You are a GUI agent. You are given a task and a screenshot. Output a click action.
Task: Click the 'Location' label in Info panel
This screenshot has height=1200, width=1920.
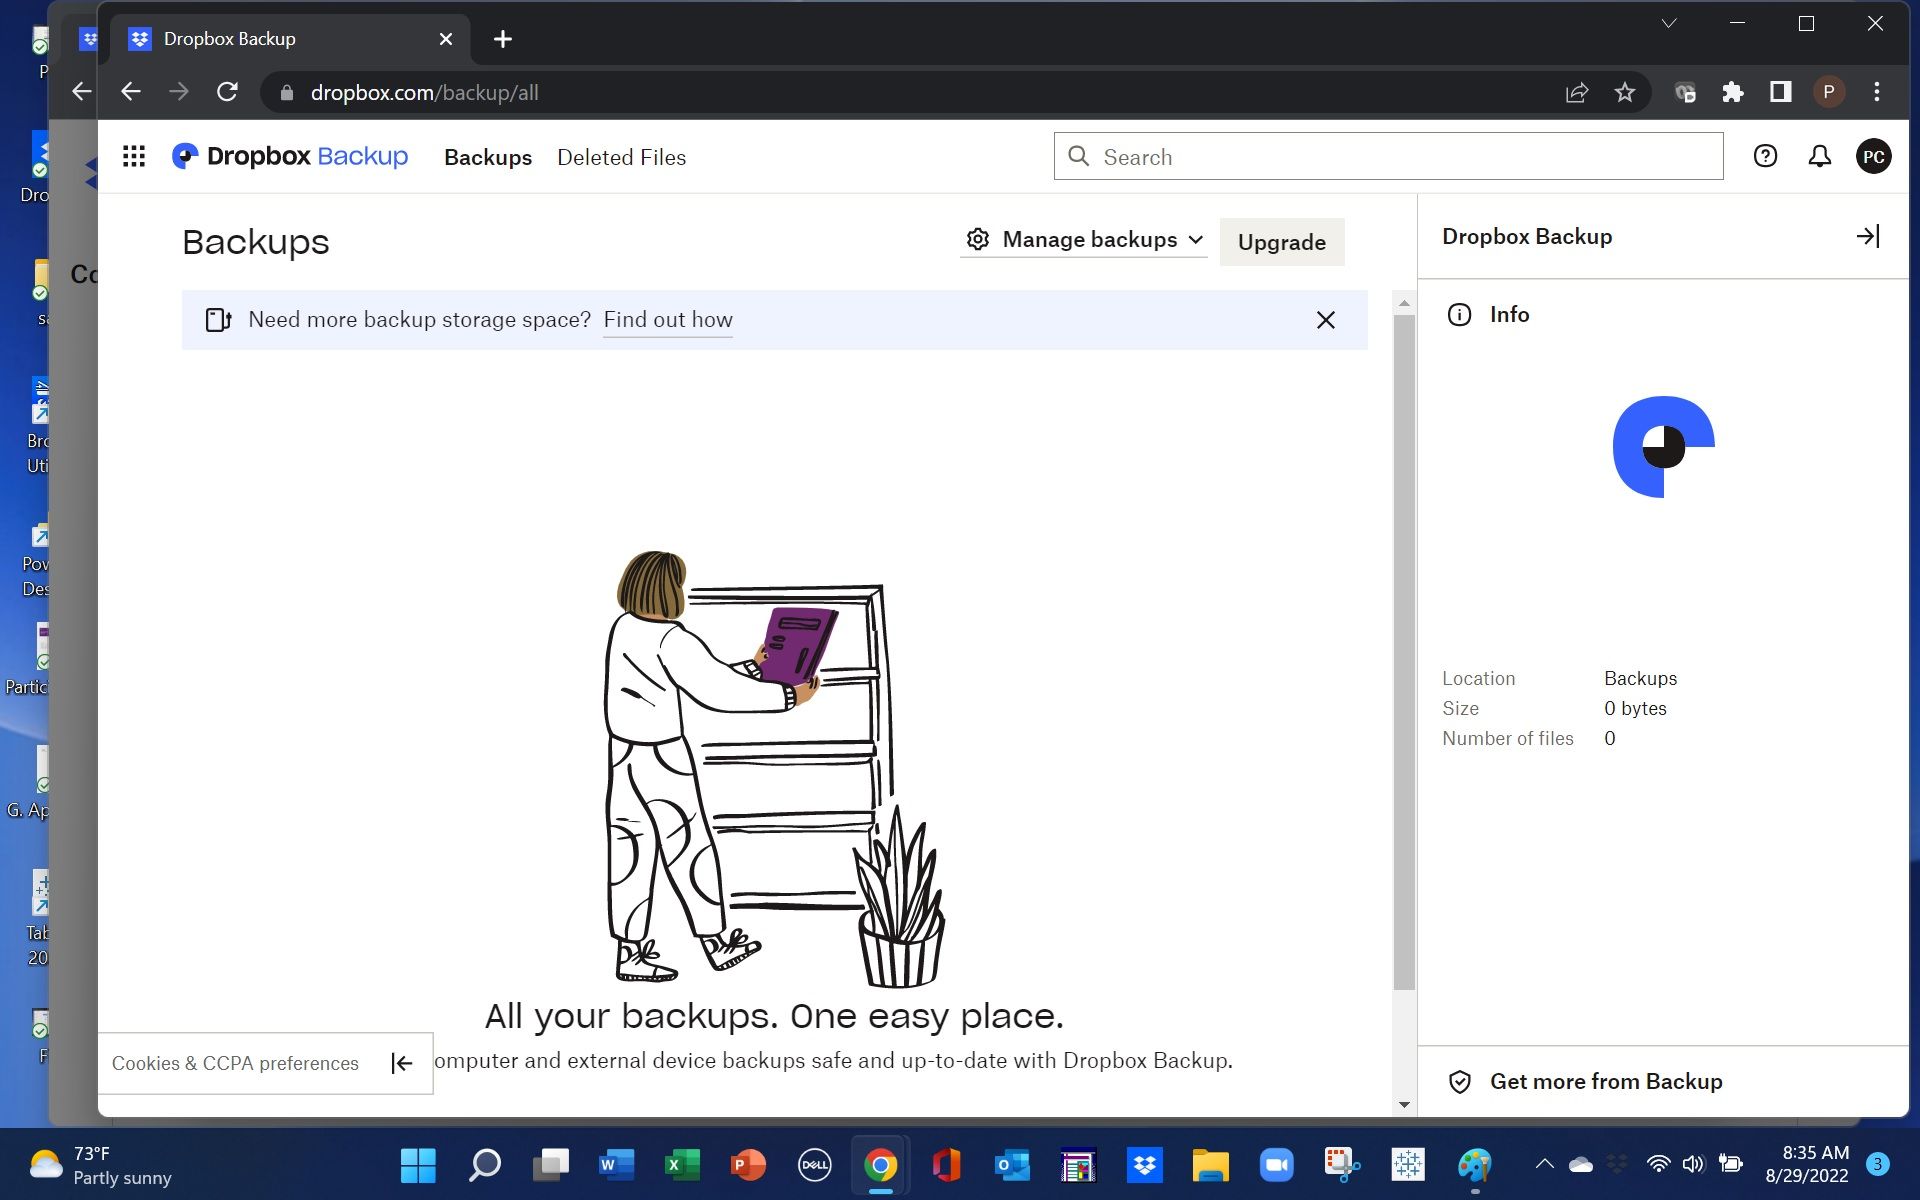coord(1478,679)
